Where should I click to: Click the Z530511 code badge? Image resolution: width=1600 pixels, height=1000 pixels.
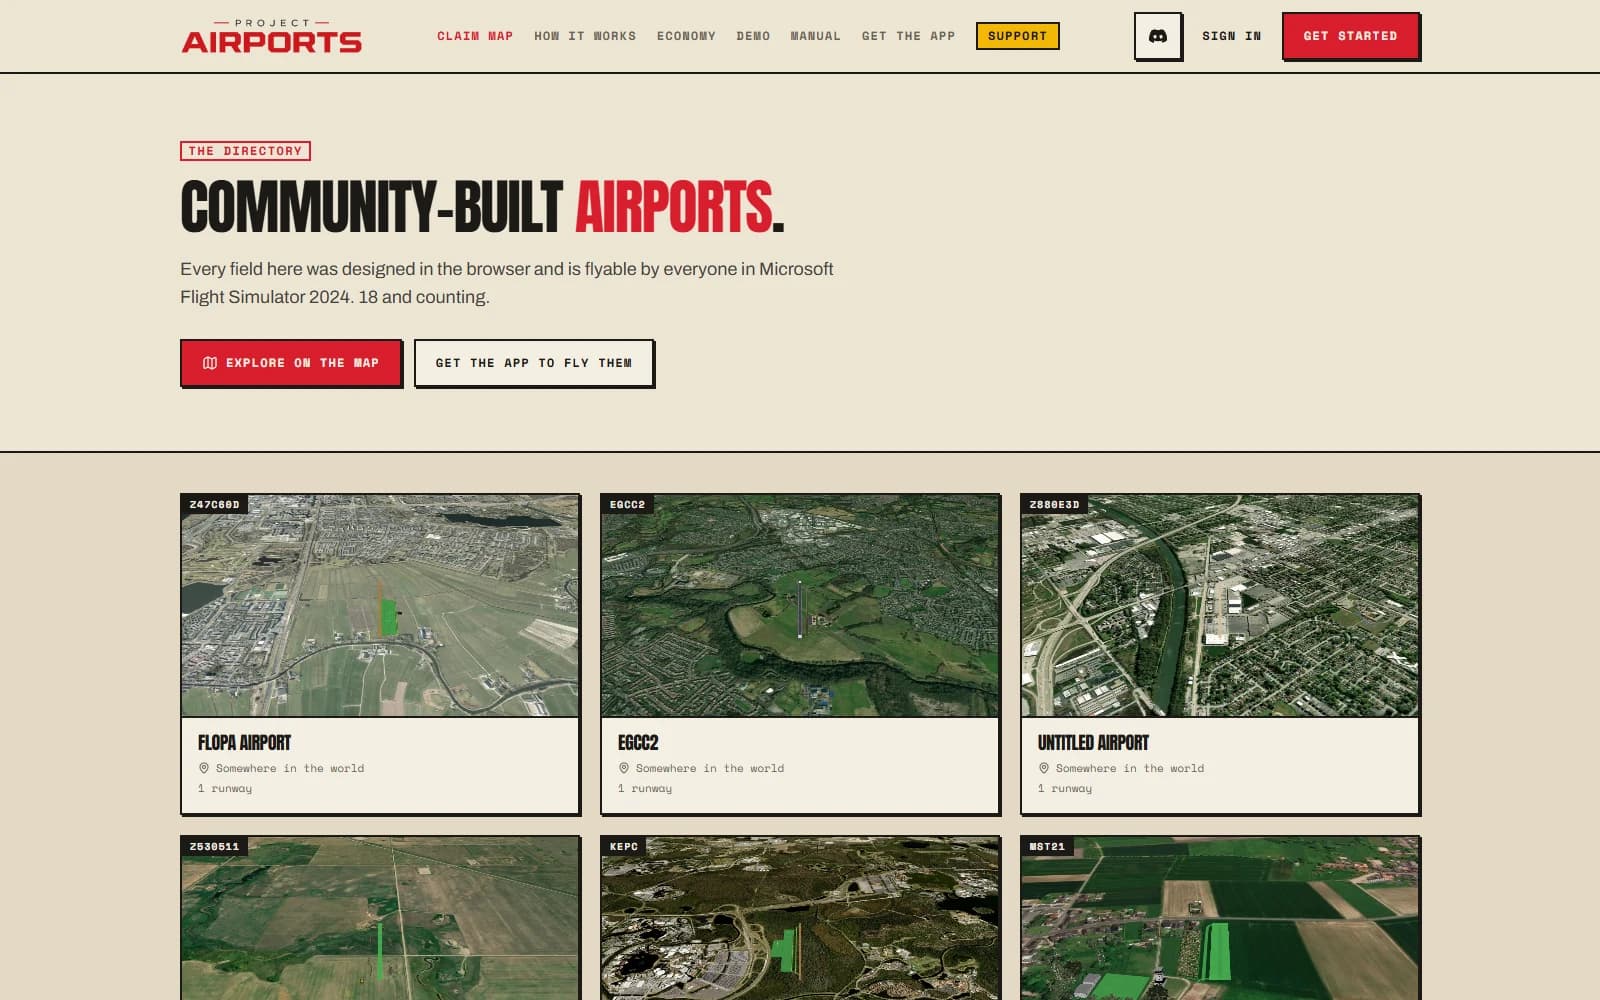[x=215, y=847]
